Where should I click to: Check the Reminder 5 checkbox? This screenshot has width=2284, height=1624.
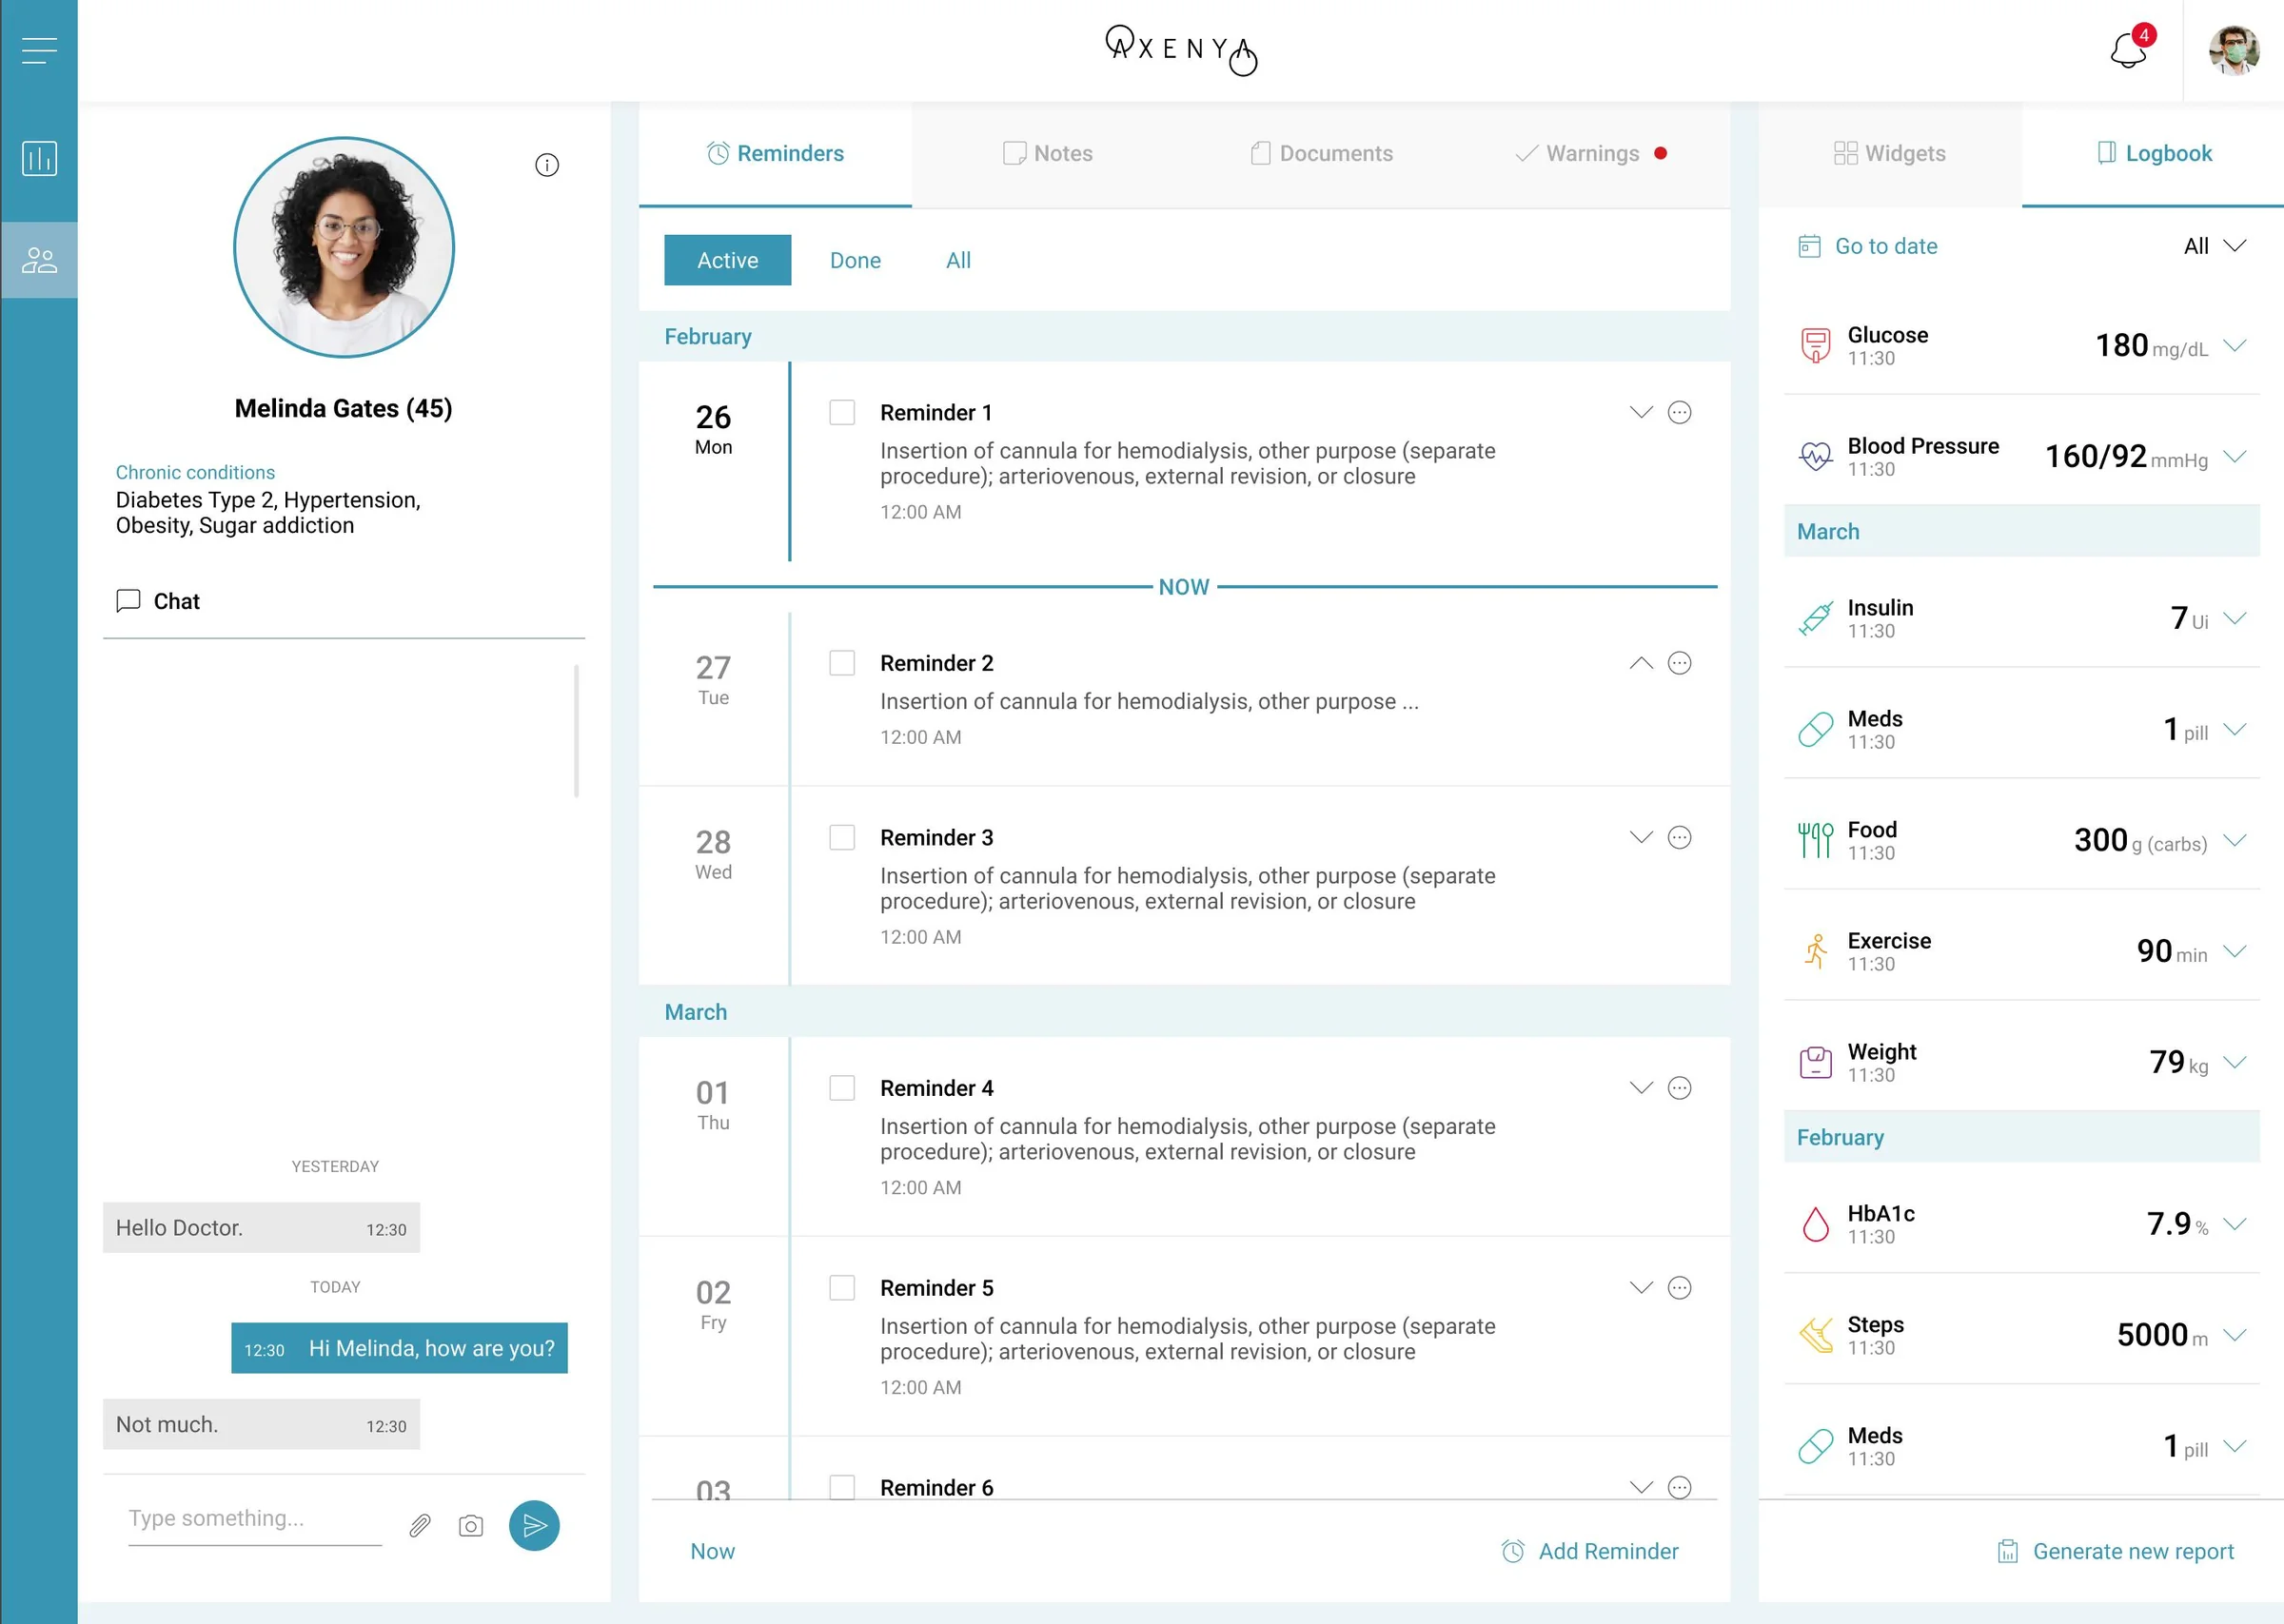842,1288
